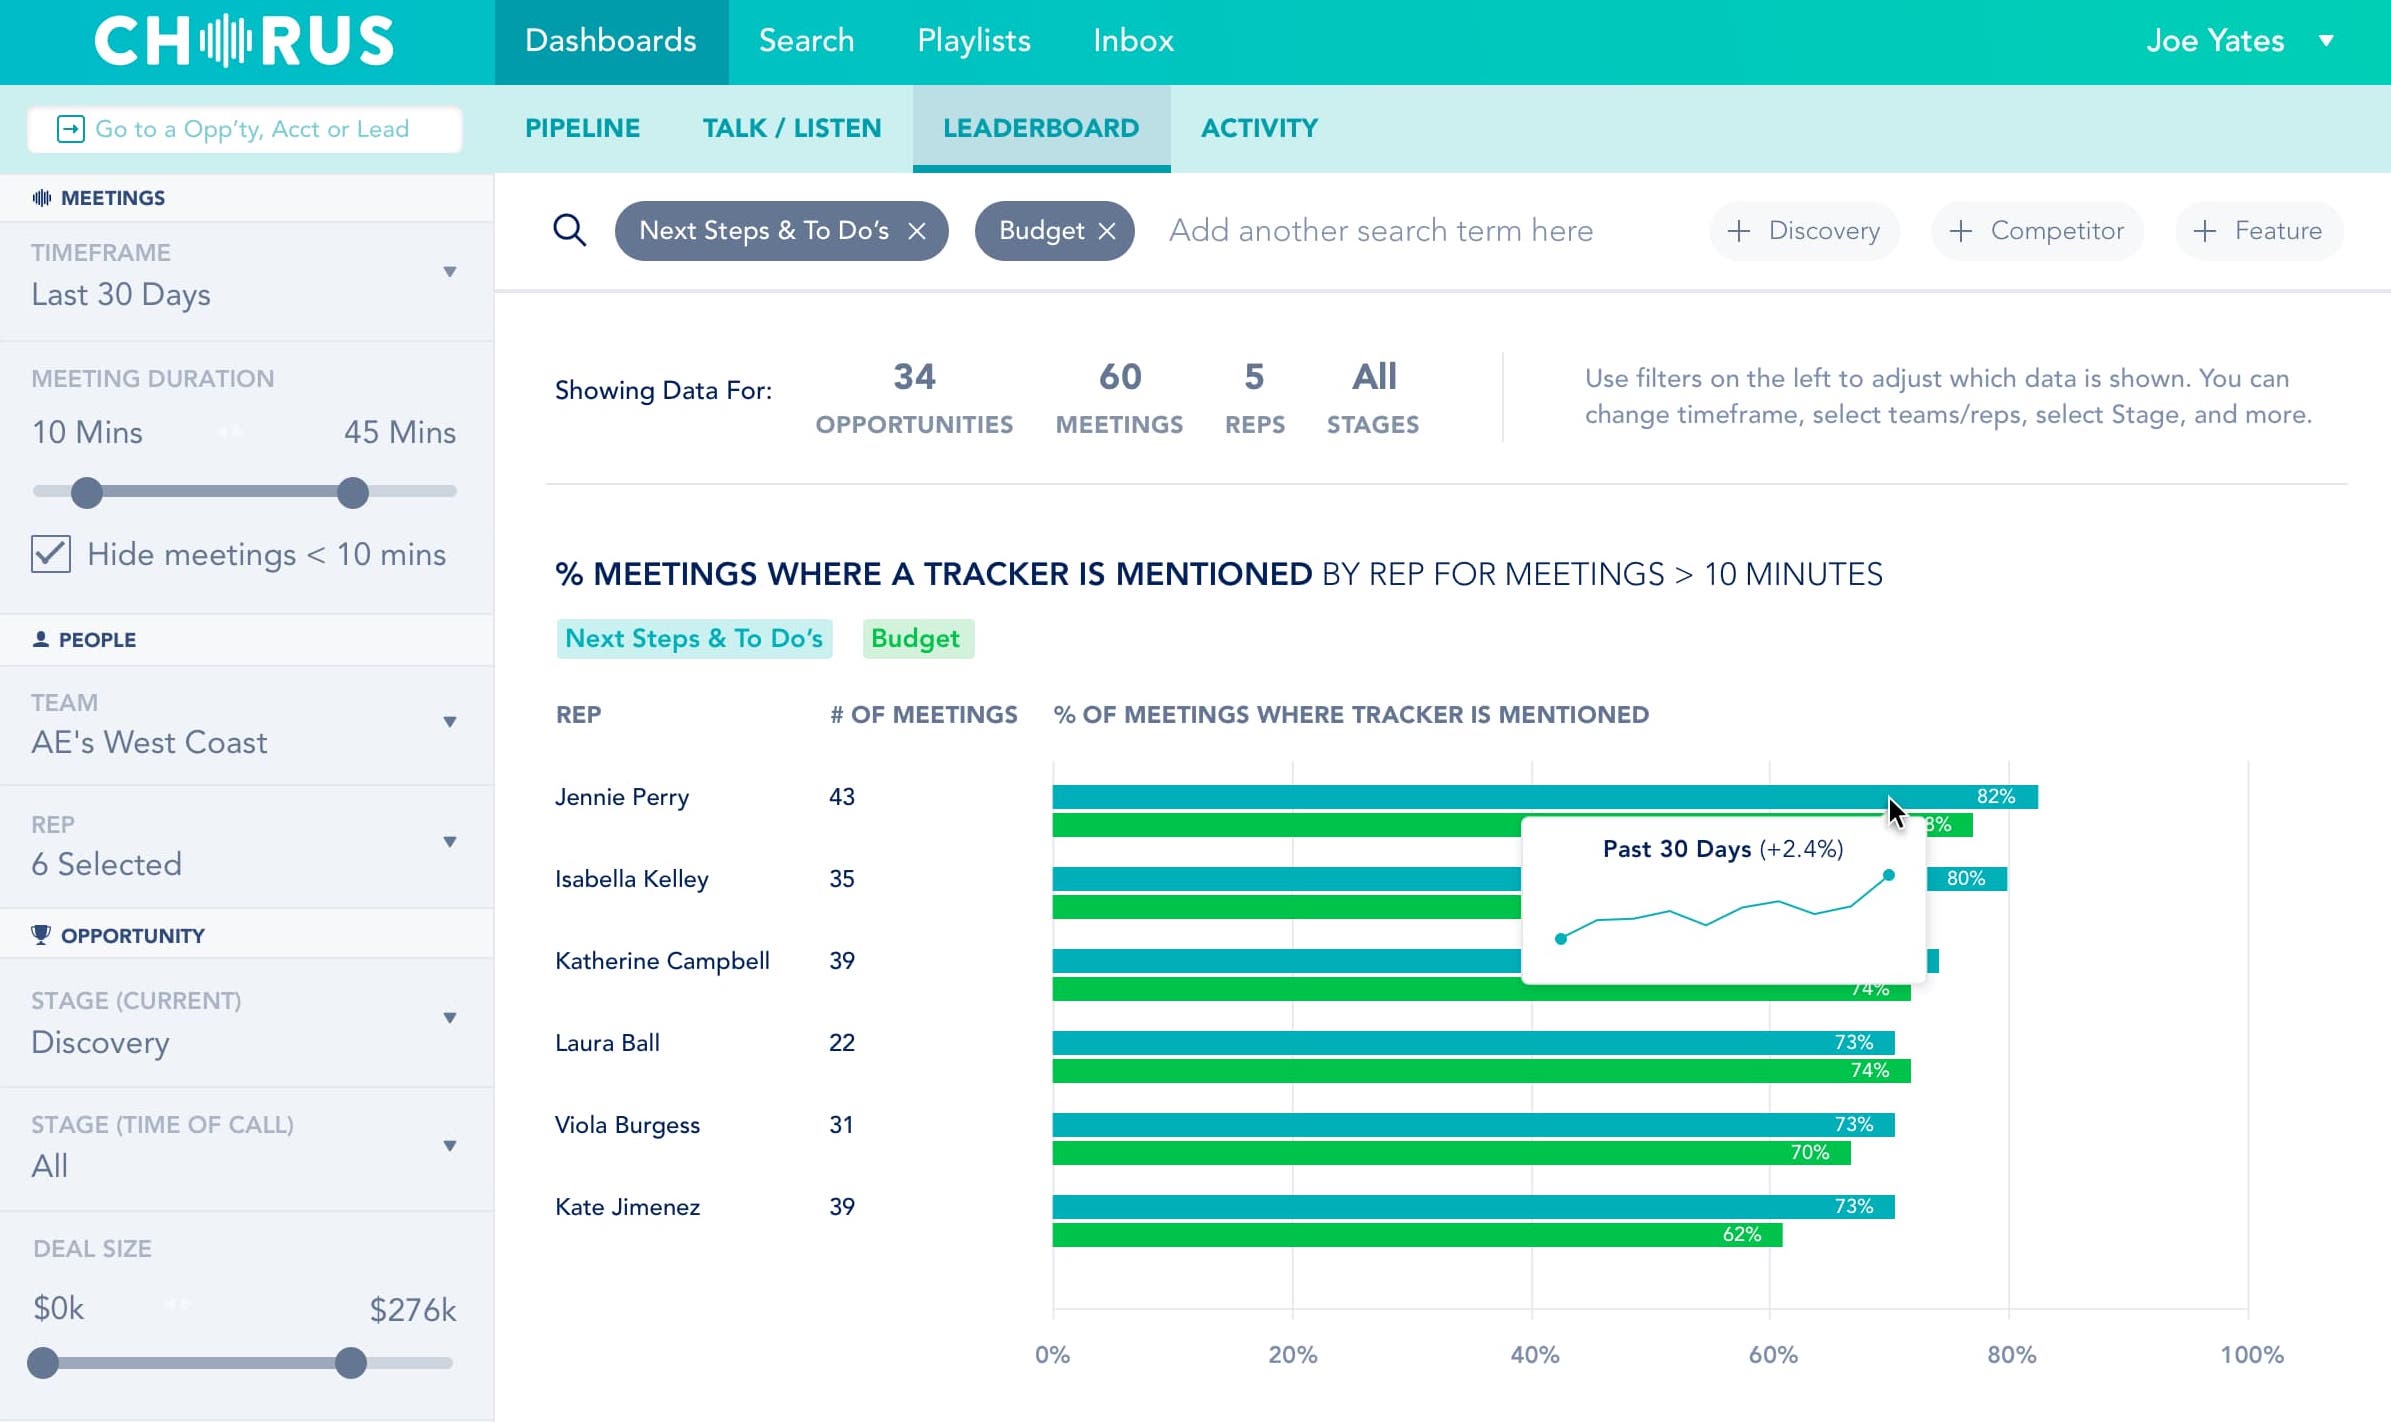Click Kate Jimenez's 62% green bar

(1417, 1235)
